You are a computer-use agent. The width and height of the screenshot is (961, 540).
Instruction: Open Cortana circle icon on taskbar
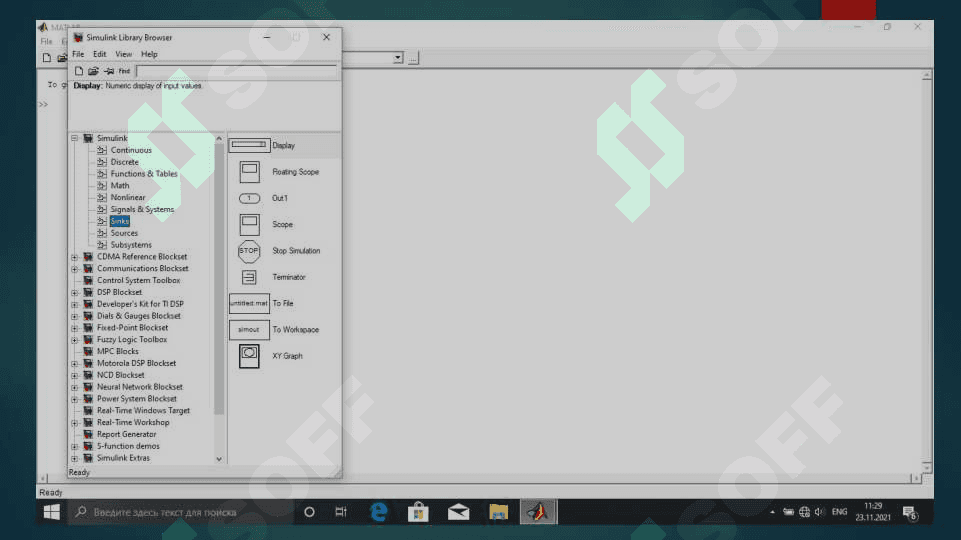point(310,512)
